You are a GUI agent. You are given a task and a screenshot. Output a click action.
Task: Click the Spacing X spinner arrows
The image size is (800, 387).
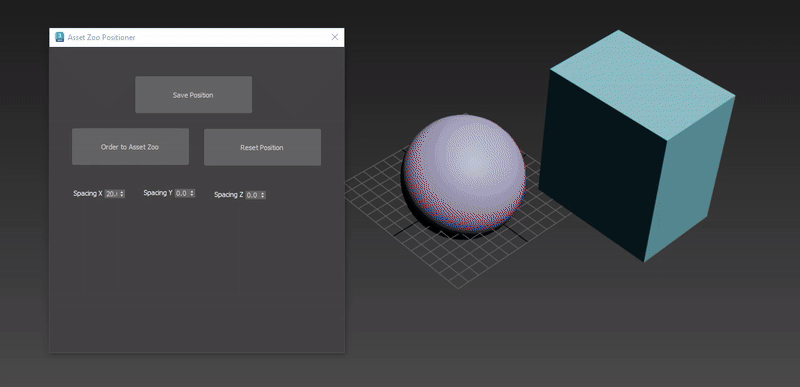[122, 194]
